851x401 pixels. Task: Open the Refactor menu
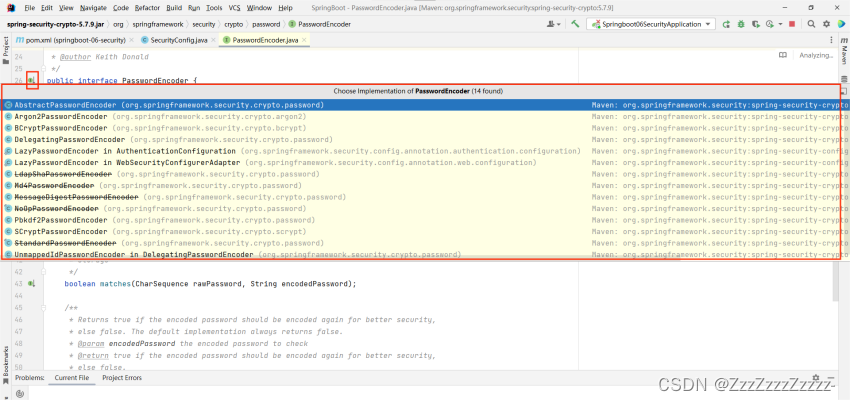[148, 8]
